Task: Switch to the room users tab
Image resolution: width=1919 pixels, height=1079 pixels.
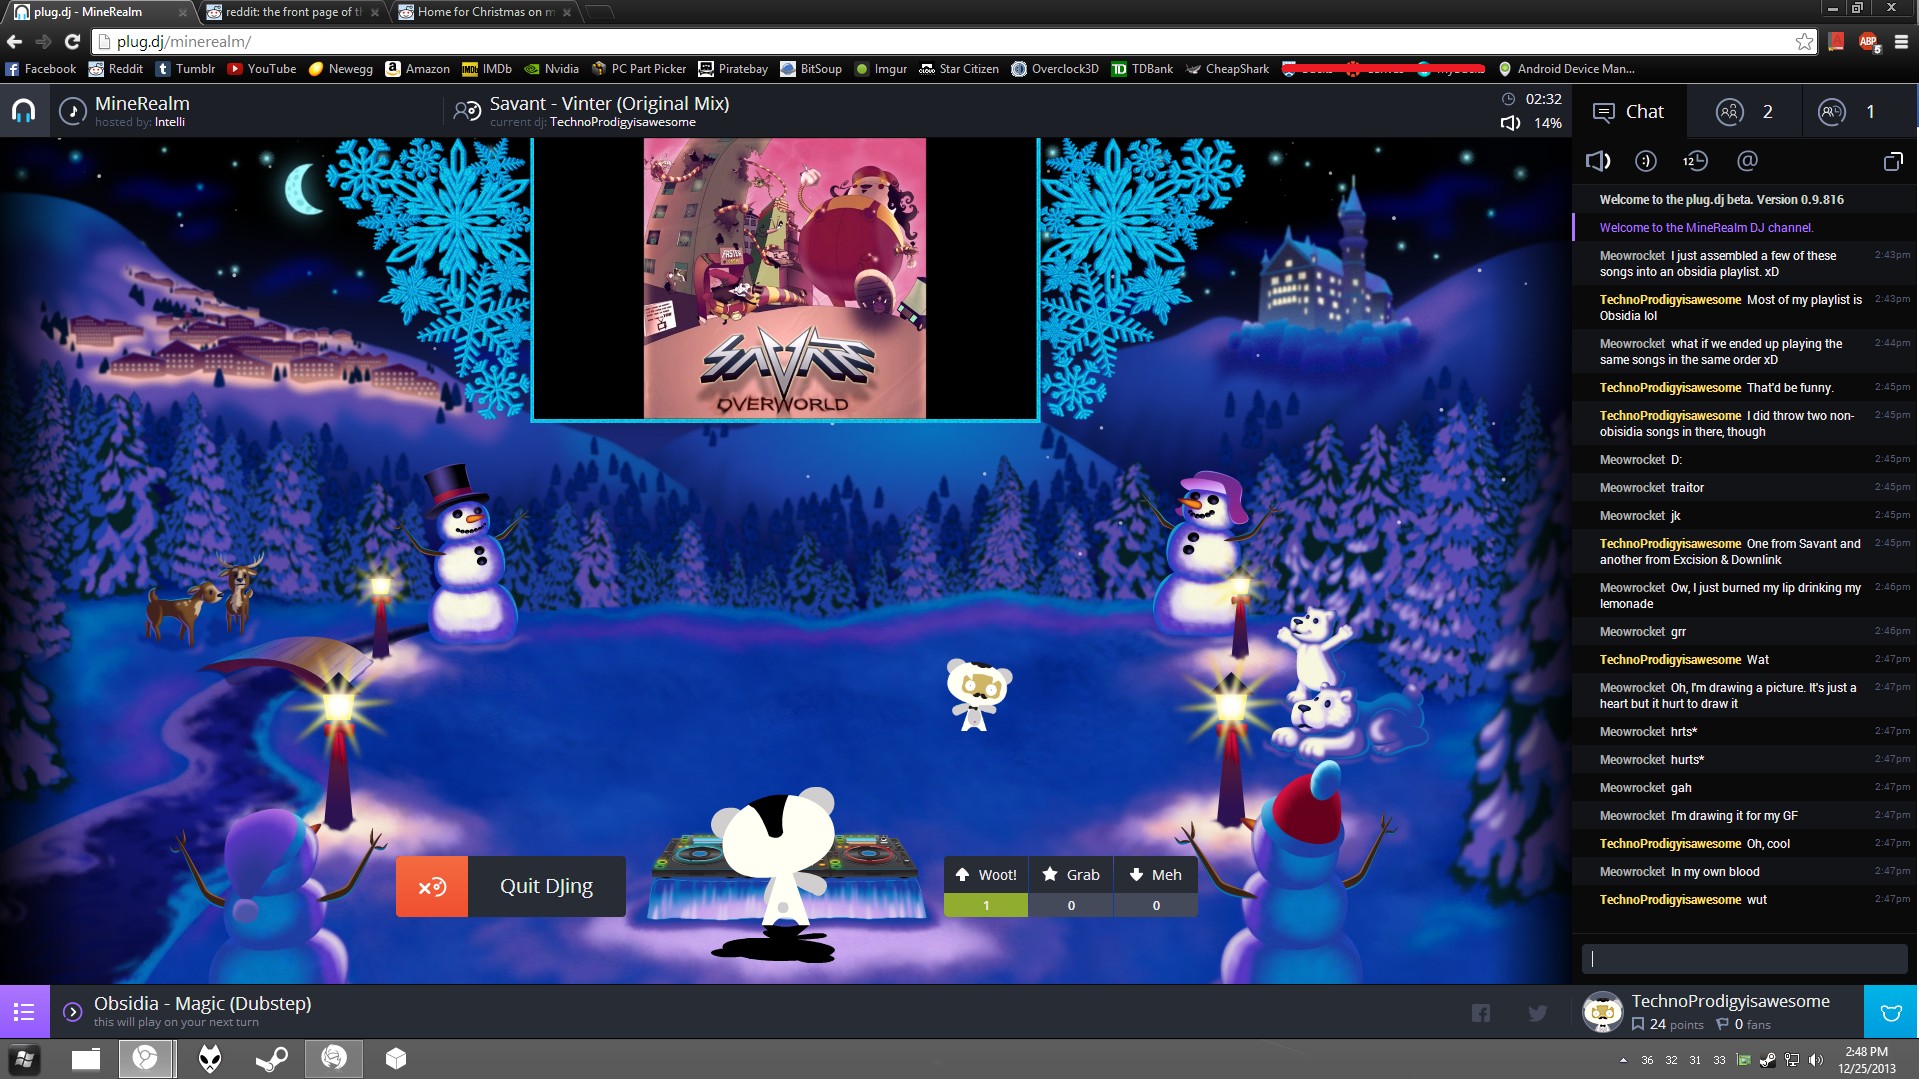Action: [x=1744, y=112]
